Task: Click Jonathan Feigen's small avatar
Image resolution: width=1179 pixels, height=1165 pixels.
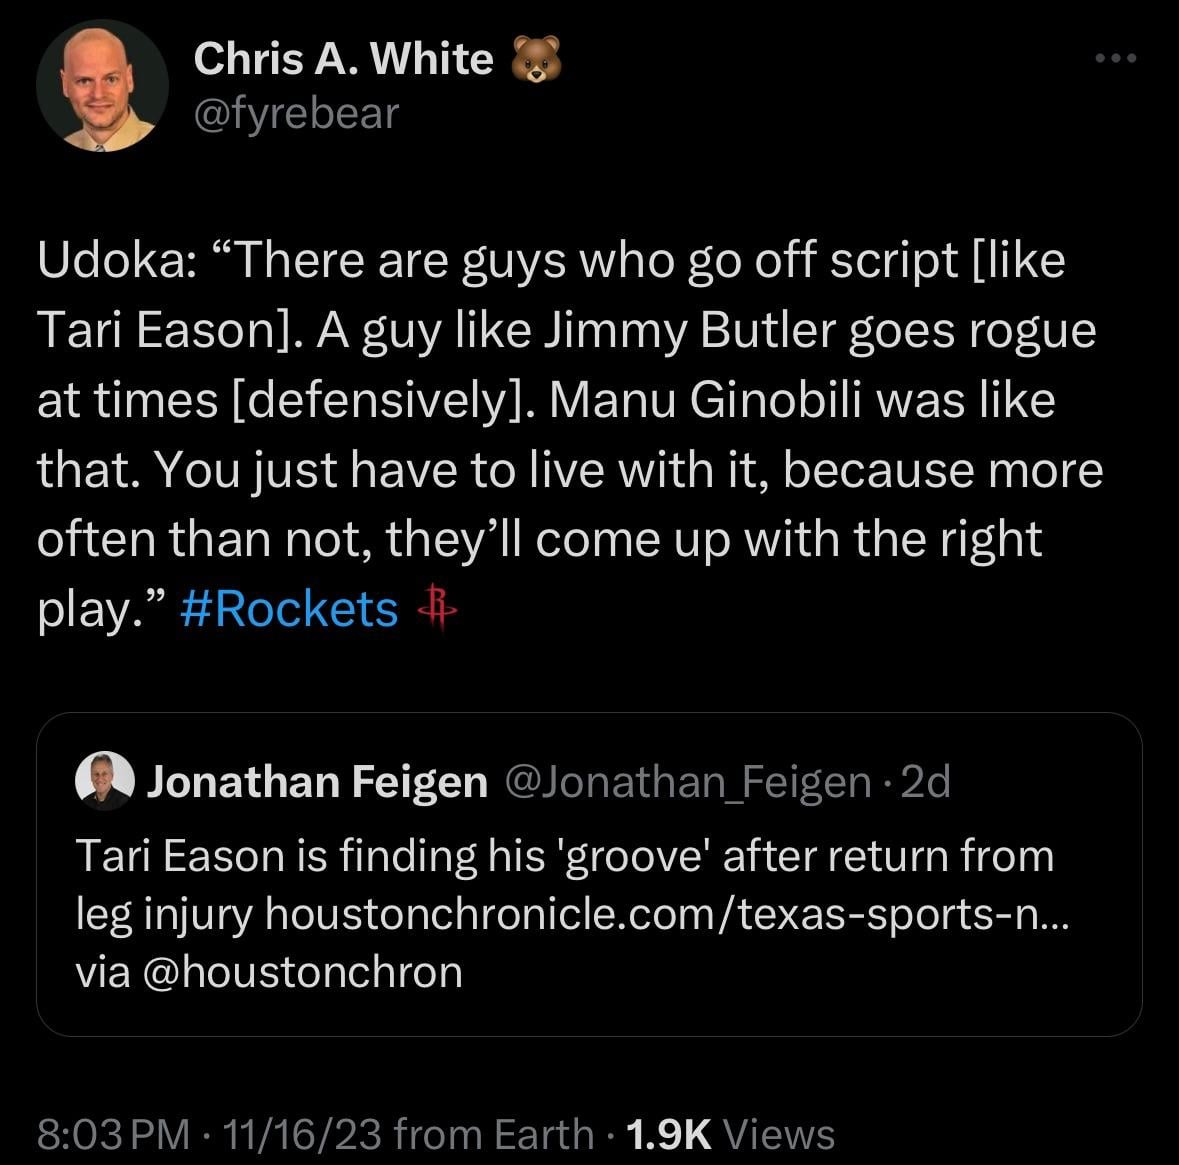Action: [x=105, y=780]
